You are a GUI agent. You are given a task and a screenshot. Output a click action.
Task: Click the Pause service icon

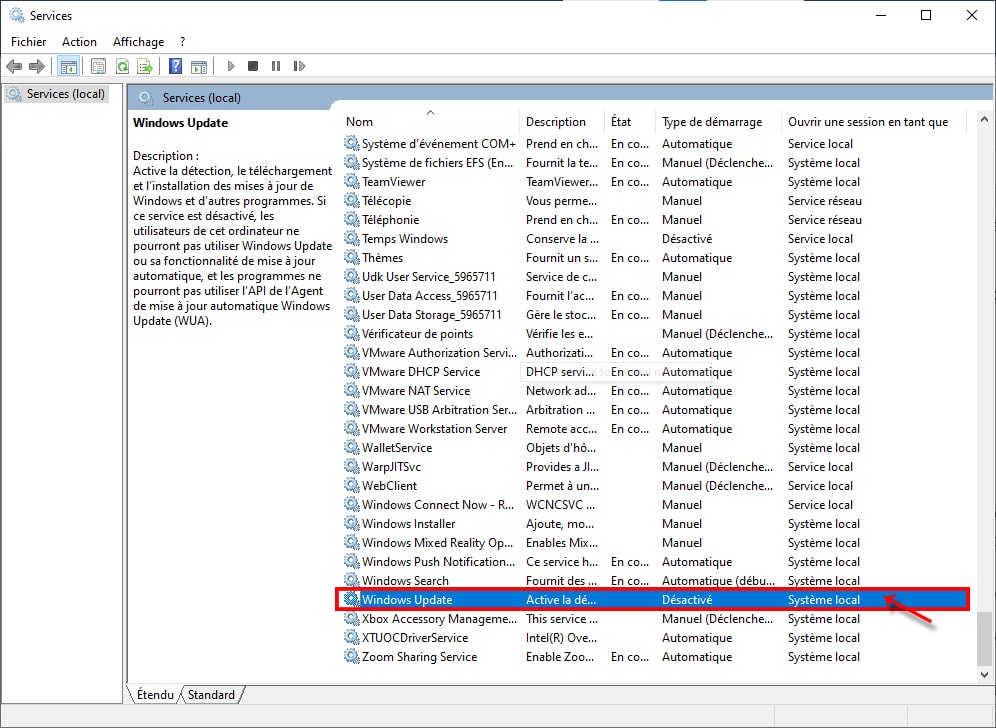[276, 66]
